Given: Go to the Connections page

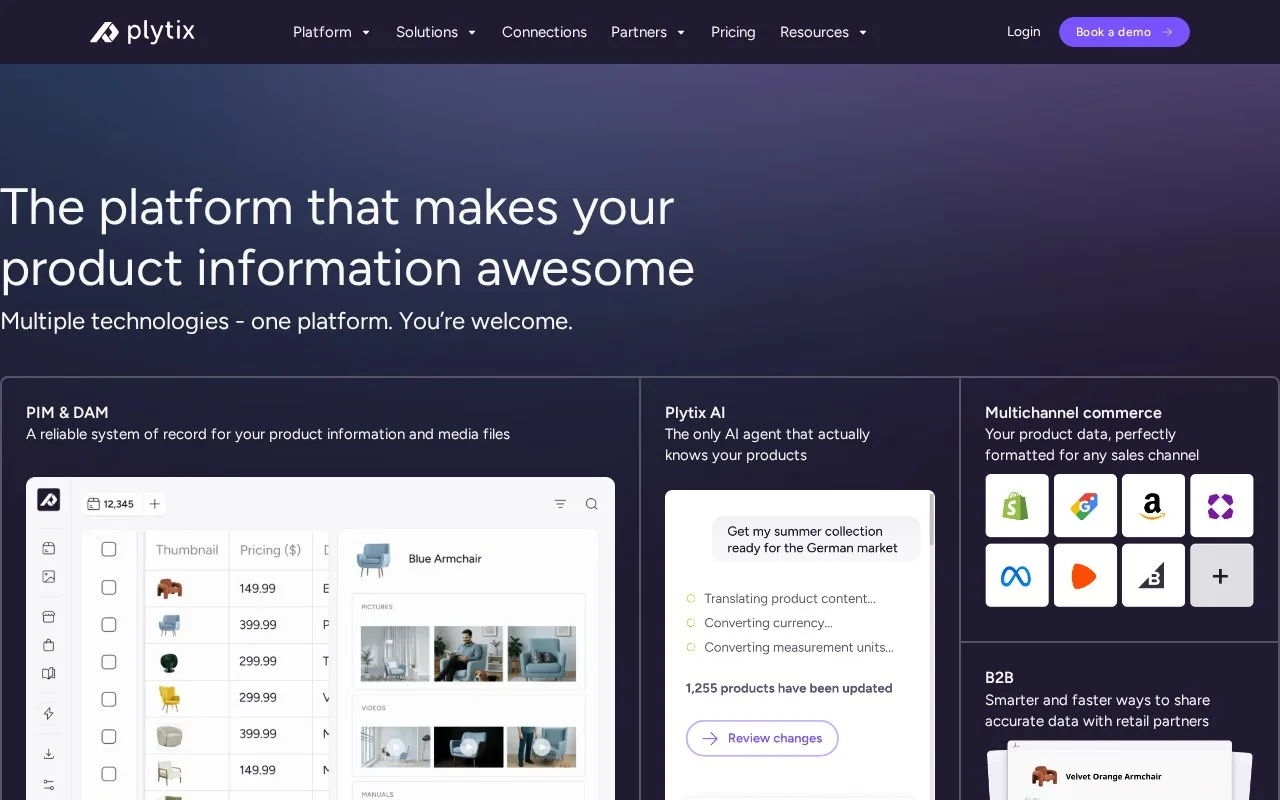Looking at the screenshot, I should [x=544, y=32].
